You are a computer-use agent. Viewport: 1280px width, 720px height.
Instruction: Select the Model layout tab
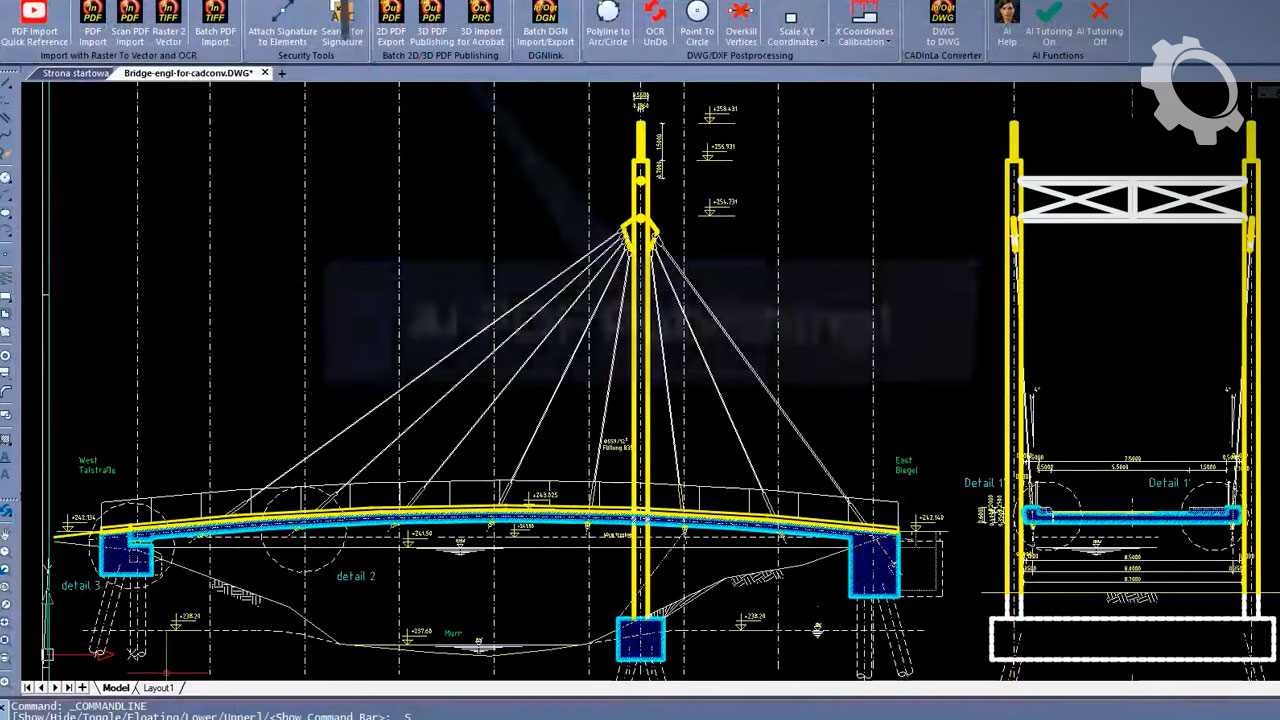coord(116,688)
